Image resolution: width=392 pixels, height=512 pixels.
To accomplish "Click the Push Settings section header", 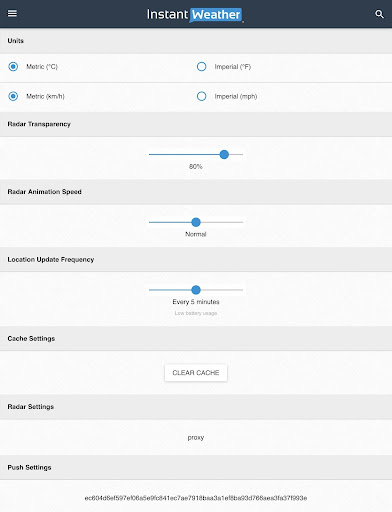I will click(x=196, y=467).
